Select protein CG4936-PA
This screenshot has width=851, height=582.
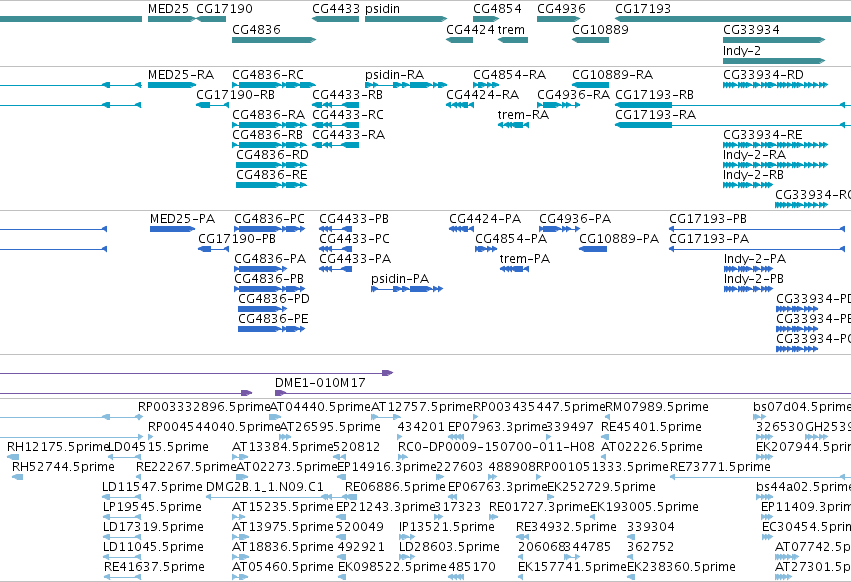pos(559,229)
